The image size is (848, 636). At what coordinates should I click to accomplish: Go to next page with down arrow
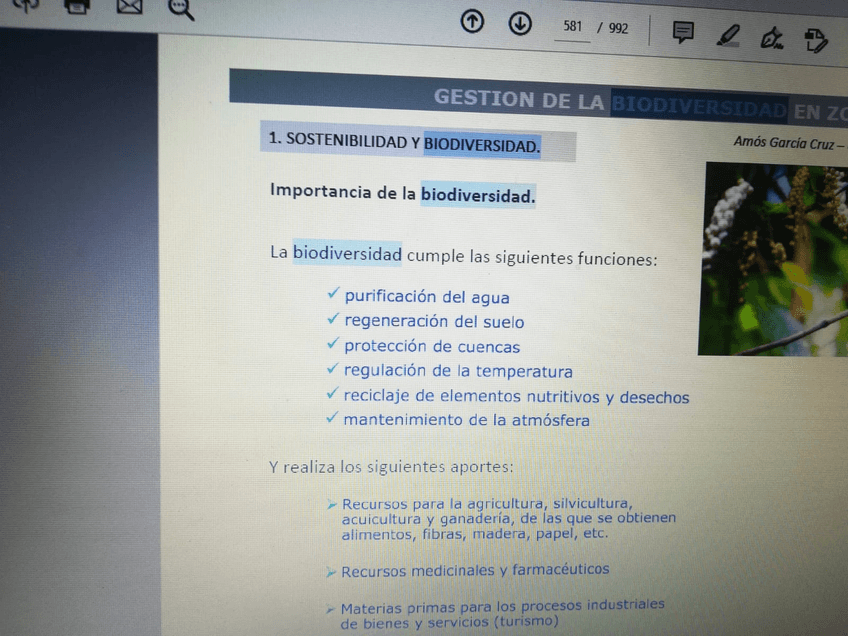519,23
